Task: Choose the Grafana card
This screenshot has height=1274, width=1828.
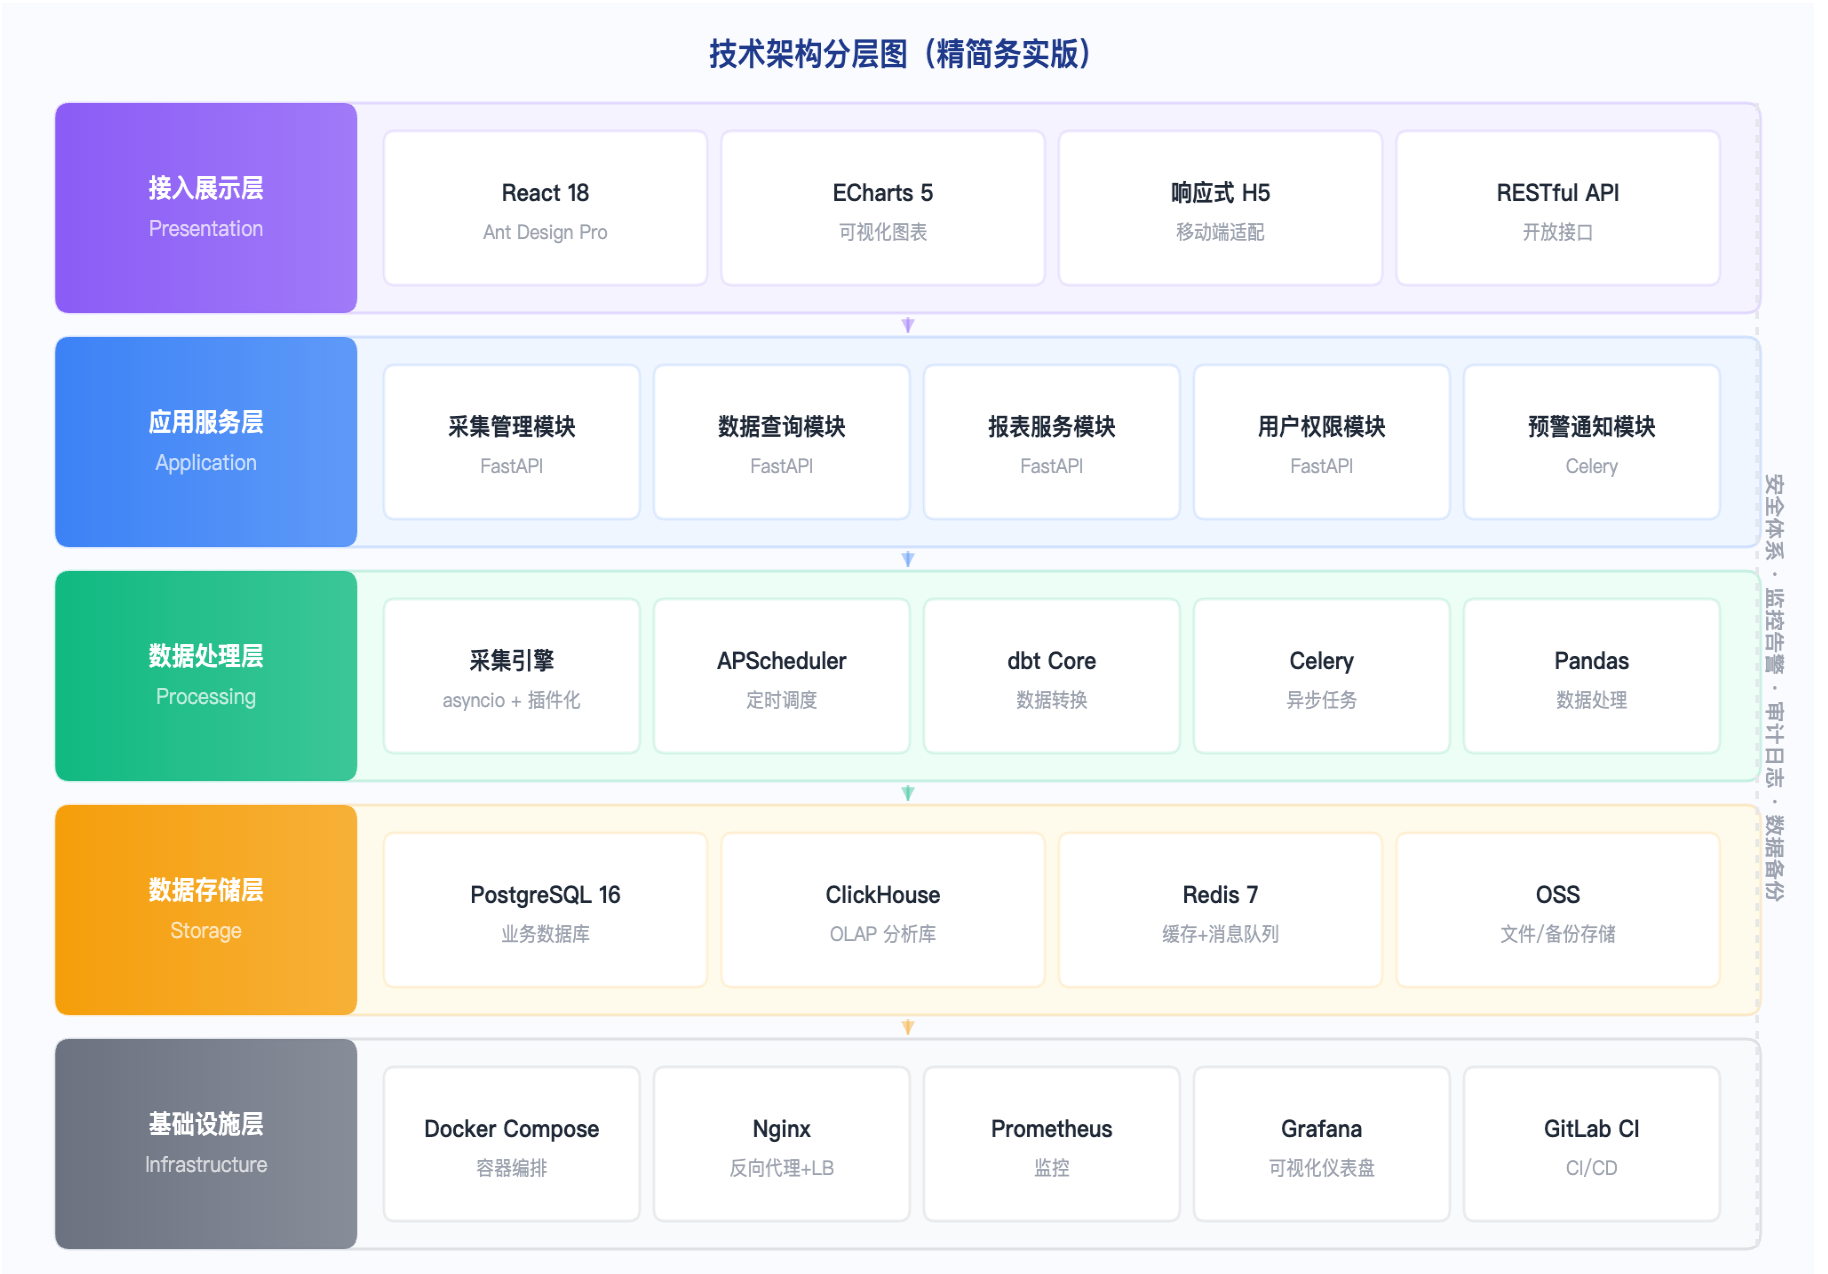Action: pyautogui.click(x=1322, y=1144)
